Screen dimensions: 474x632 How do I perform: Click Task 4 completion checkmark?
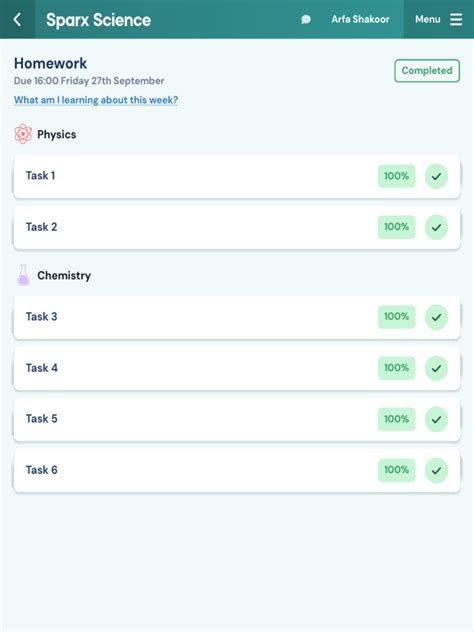click(436, 368)
